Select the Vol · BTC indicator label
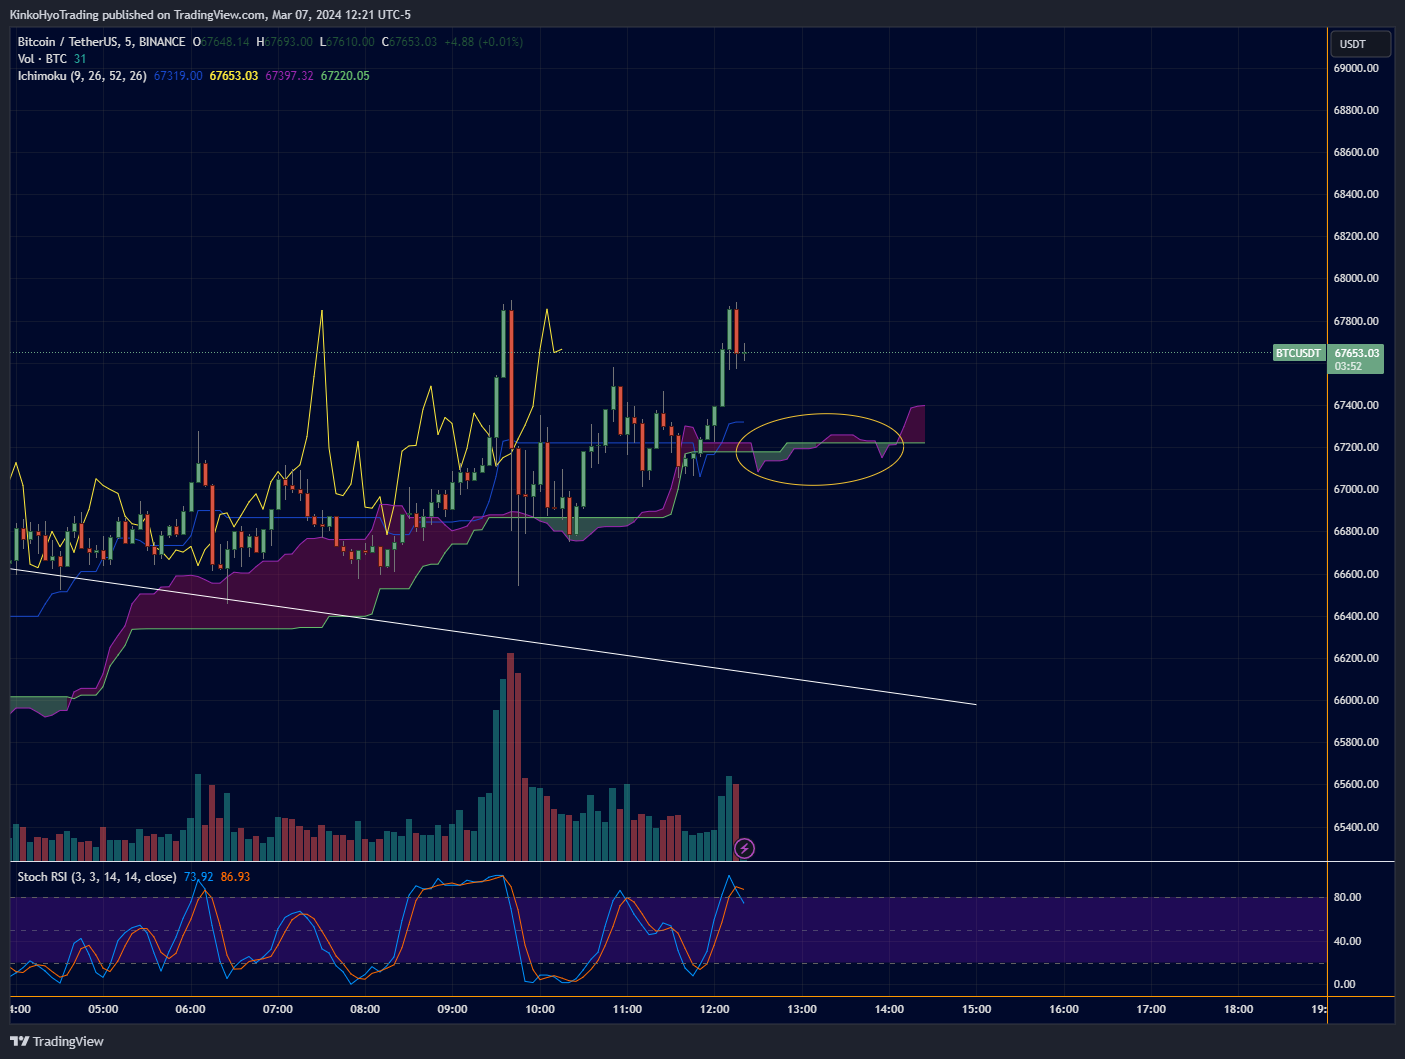This screenshot has height=1059, width=1405. pyautogui.click(x=42, y=59)
